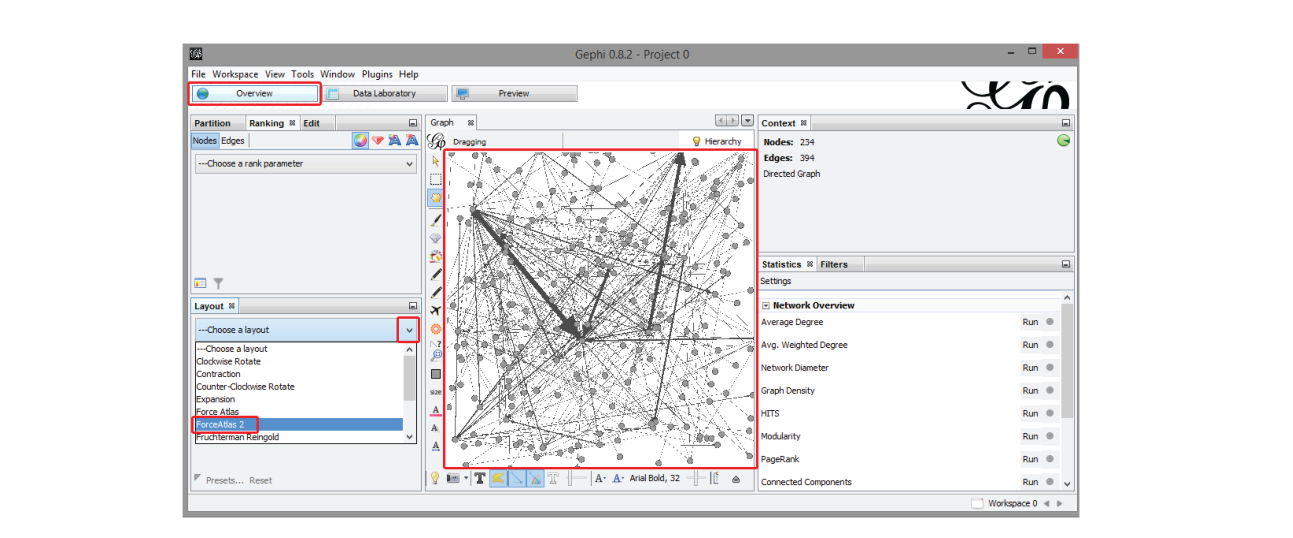This screenshot has width=1293, height=538.
Task: Open the Plugins menu
Action: [377, 74]
